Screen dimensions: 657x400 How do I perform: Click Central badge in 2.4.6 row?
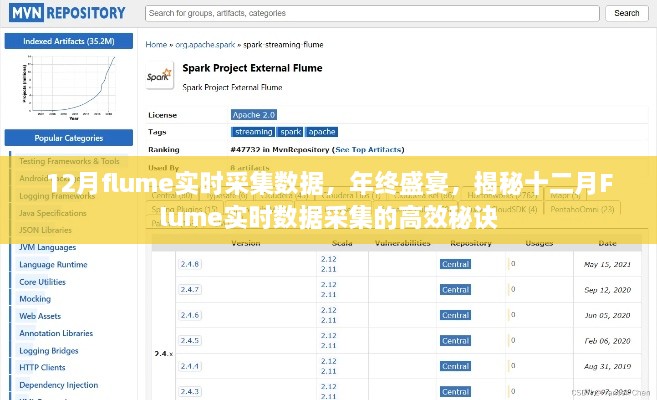coord(455,315)
